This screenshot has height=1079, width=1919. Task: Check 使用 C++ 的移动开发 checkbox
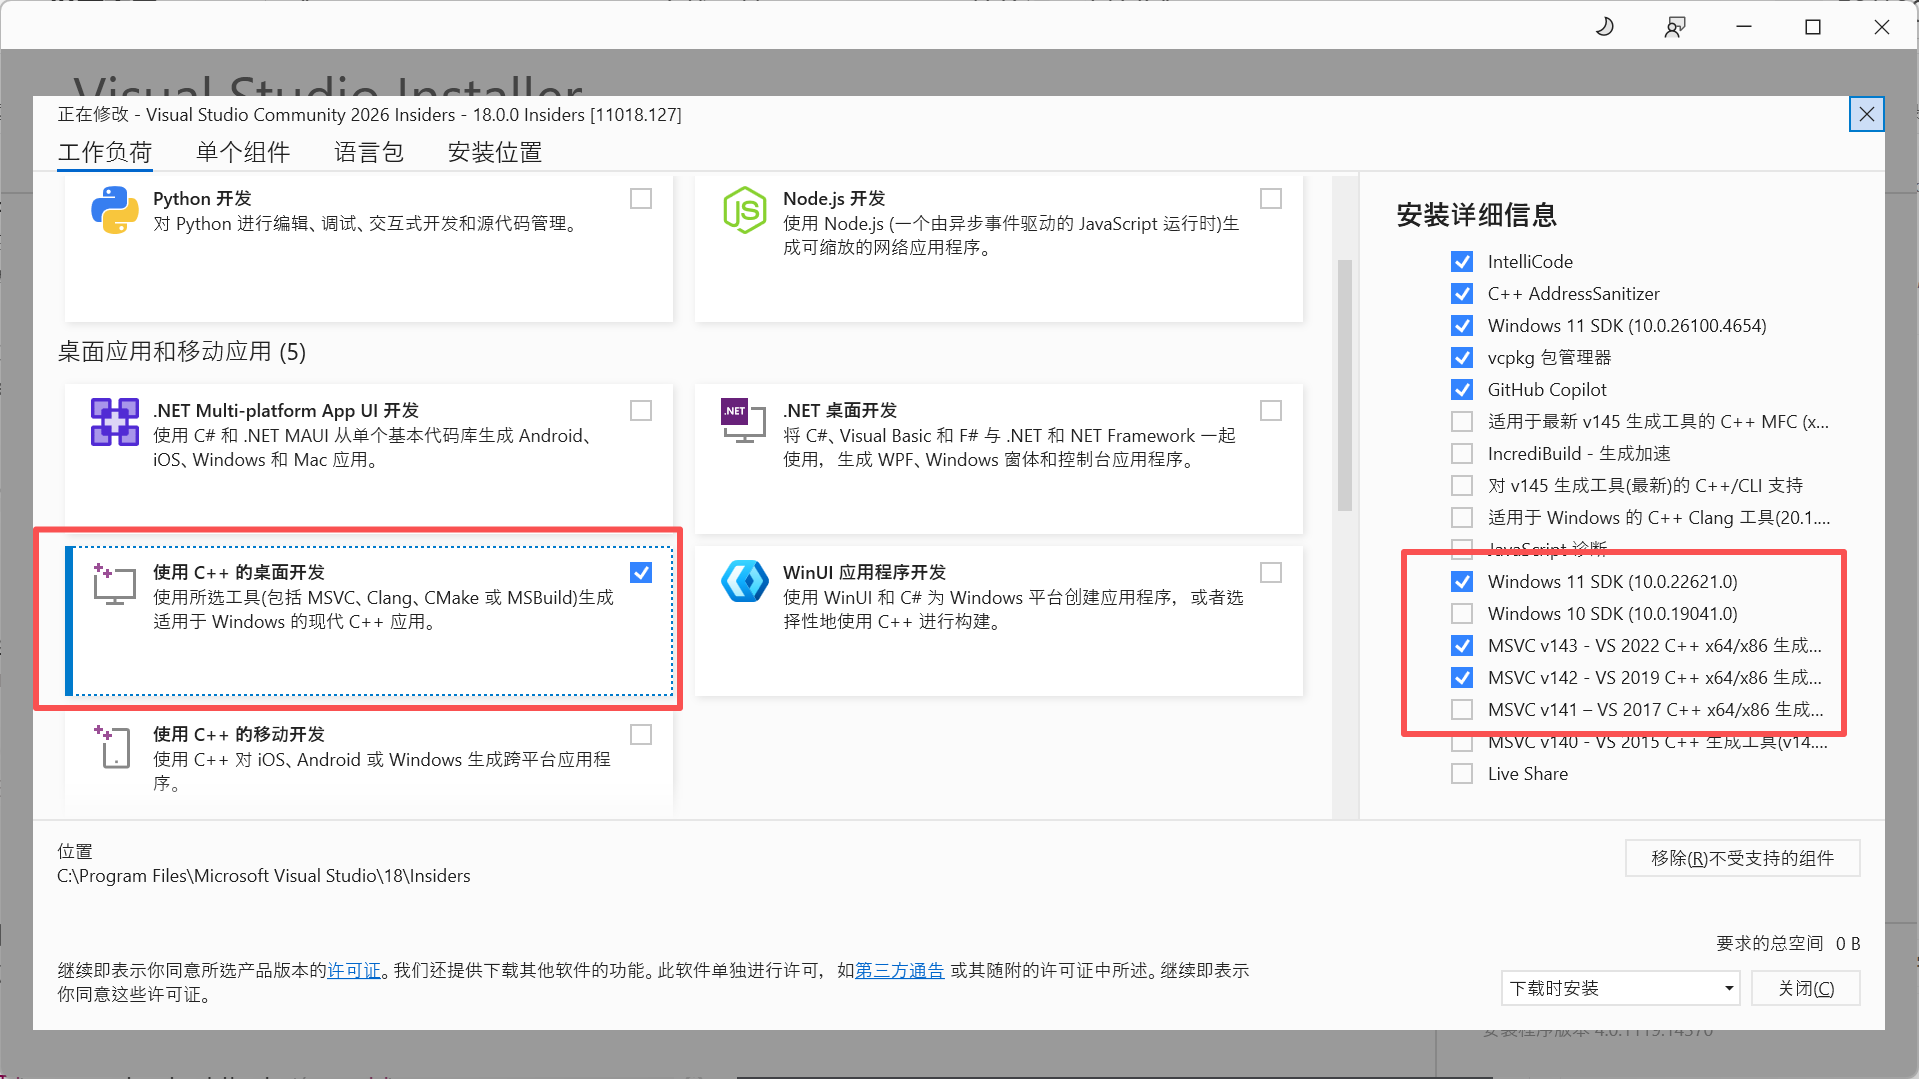(641, 735)
